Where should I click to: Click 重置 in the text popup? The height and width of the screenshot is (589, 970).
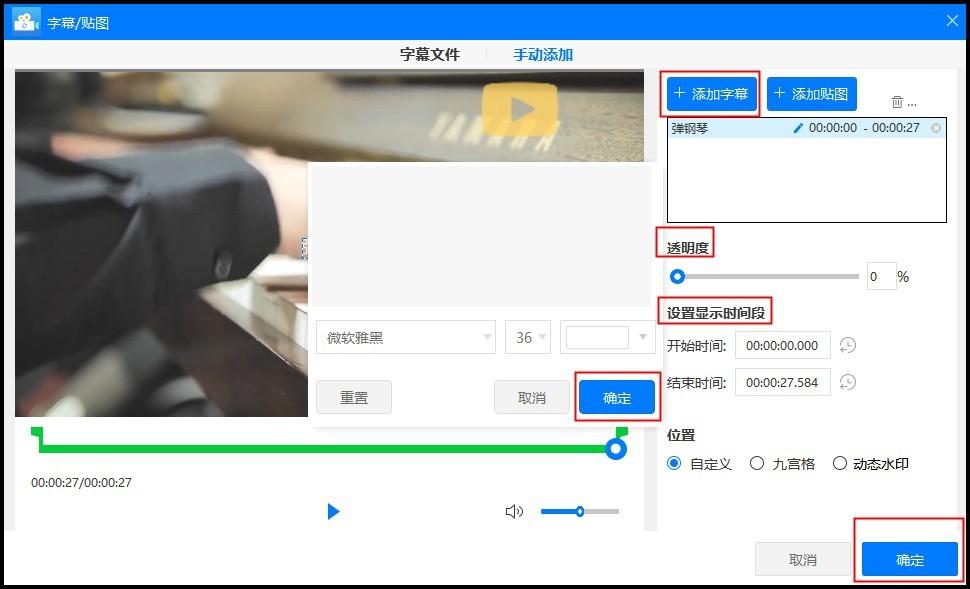click(x=354, y=397)
